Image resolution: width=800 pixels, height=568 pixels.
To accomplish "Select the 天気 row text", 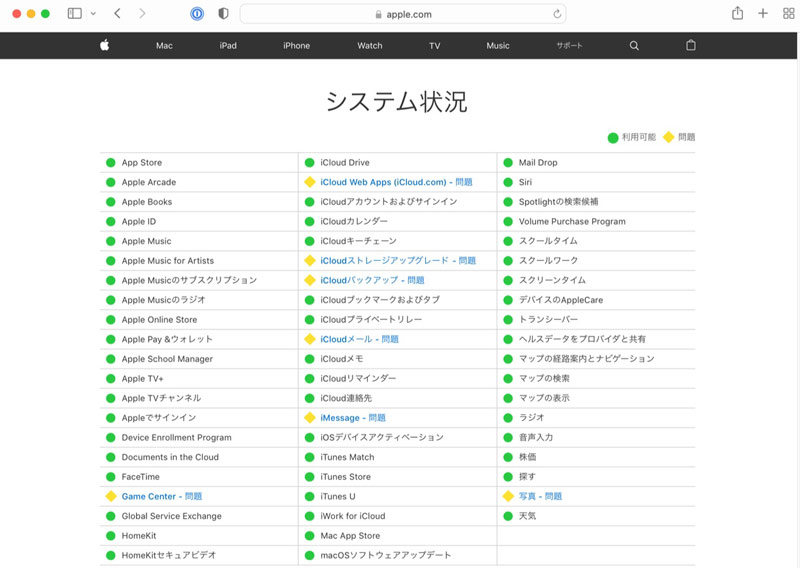I will [528, 516].
